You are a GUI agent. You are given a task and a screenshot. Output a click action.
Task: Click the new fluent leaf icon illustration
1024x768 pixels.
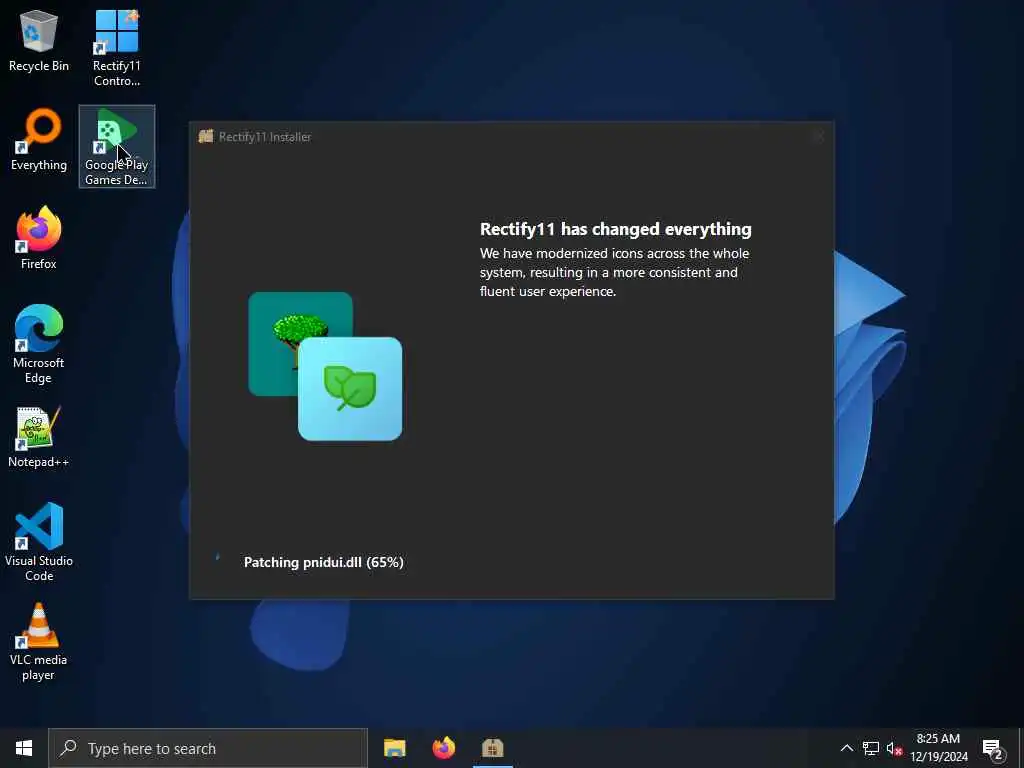coord(350,389)
